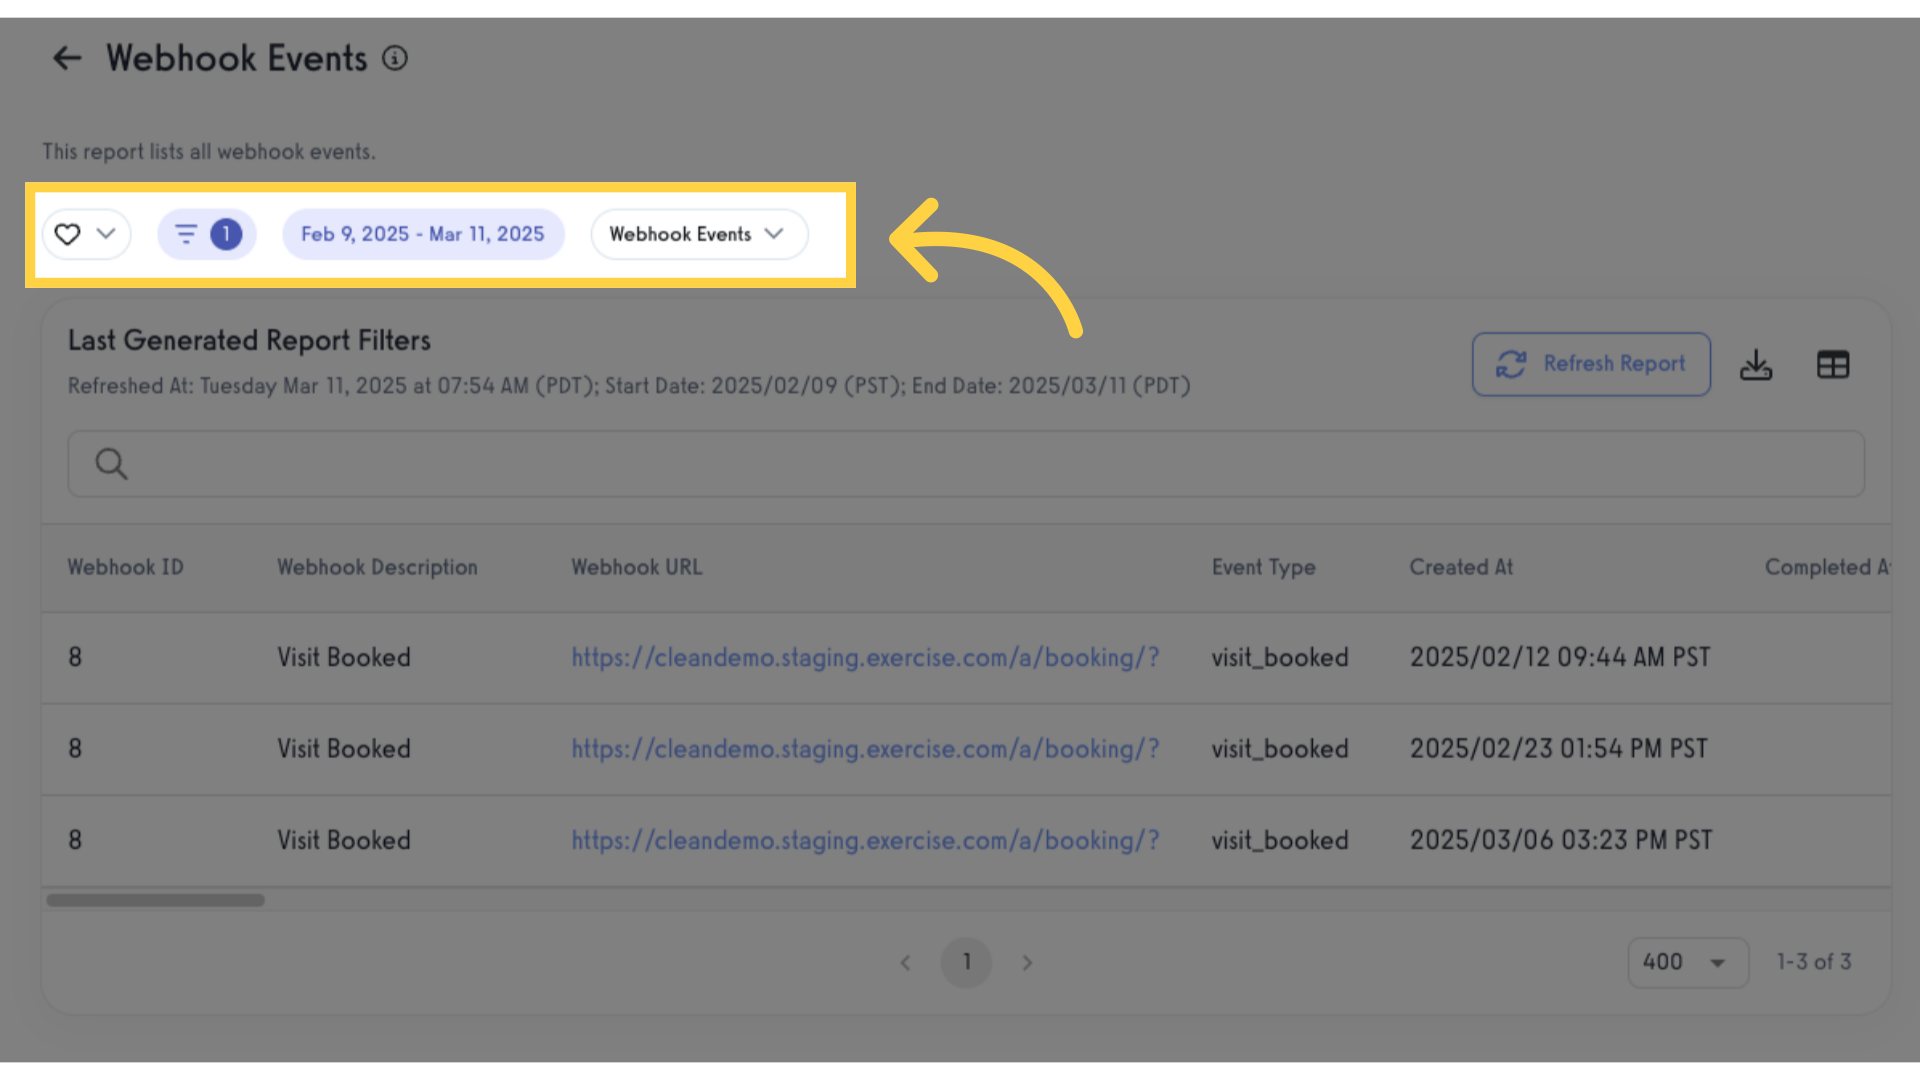Click 'Last Generated Report Filters' heading

pos(249,341)
